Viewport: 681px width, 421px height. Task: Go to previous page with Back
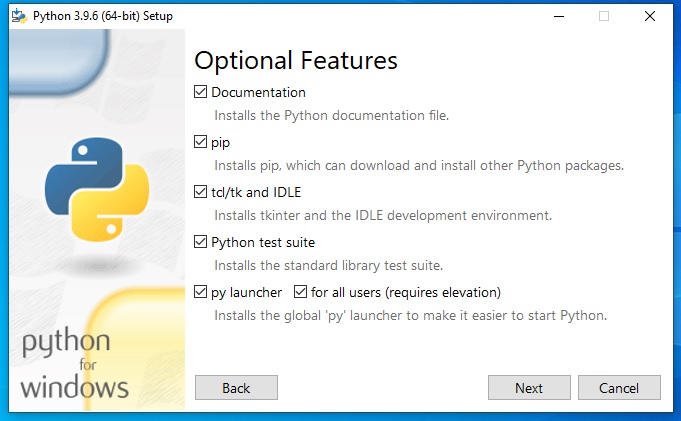point(236,388)
